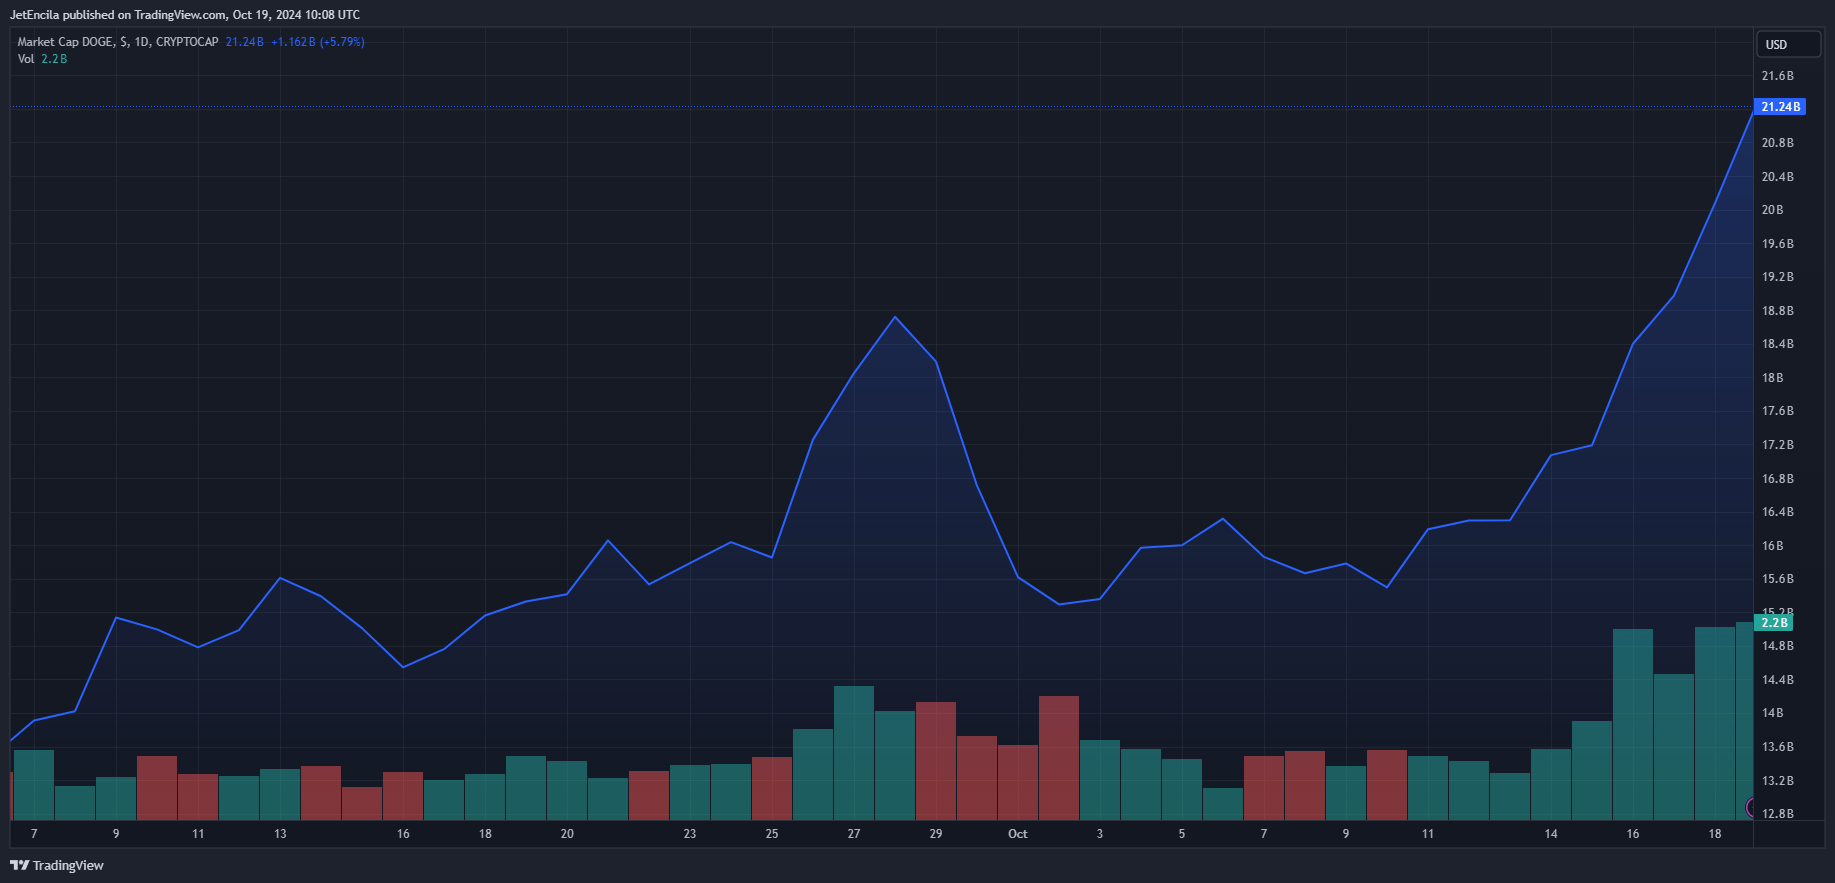
Task: Click the 16.8B price axis label
Action: [x=1778, y=479]
